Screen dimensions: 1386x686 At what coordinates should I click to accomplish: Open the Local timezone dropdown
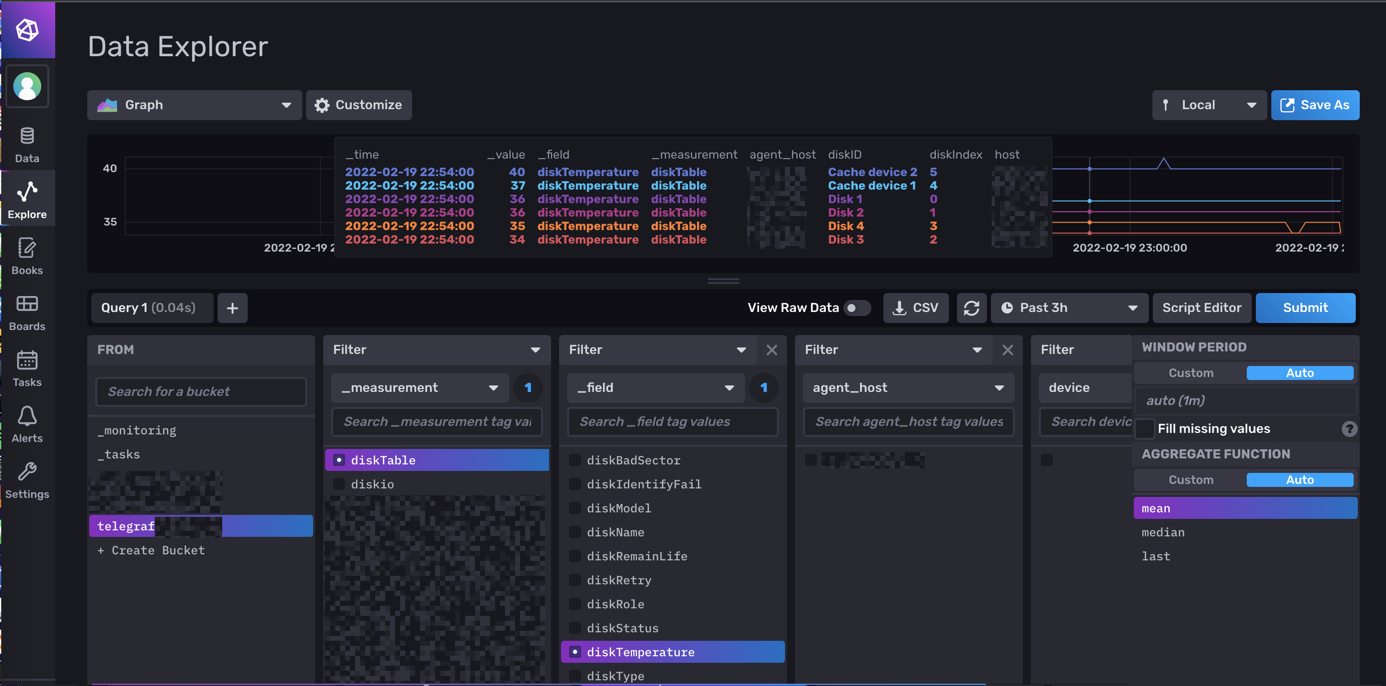point(1208,105)
